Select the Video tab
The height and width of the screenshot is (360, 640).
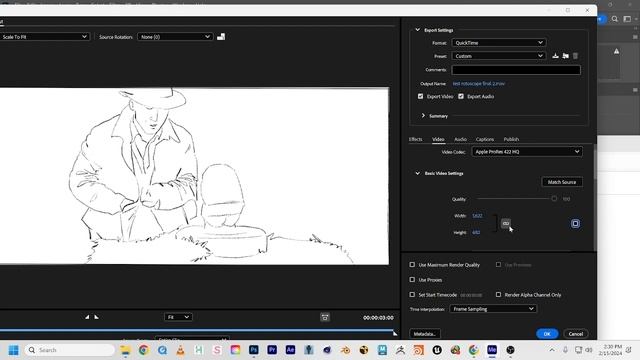tap(438, 139)
